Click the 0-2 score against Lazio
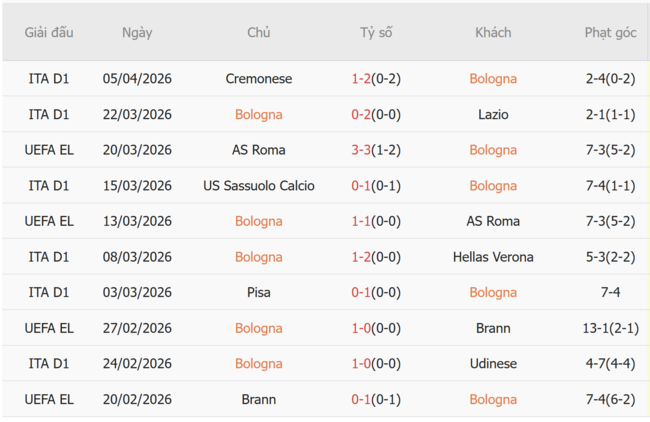This screenshot has height=422, width=650. coord(362,115)
